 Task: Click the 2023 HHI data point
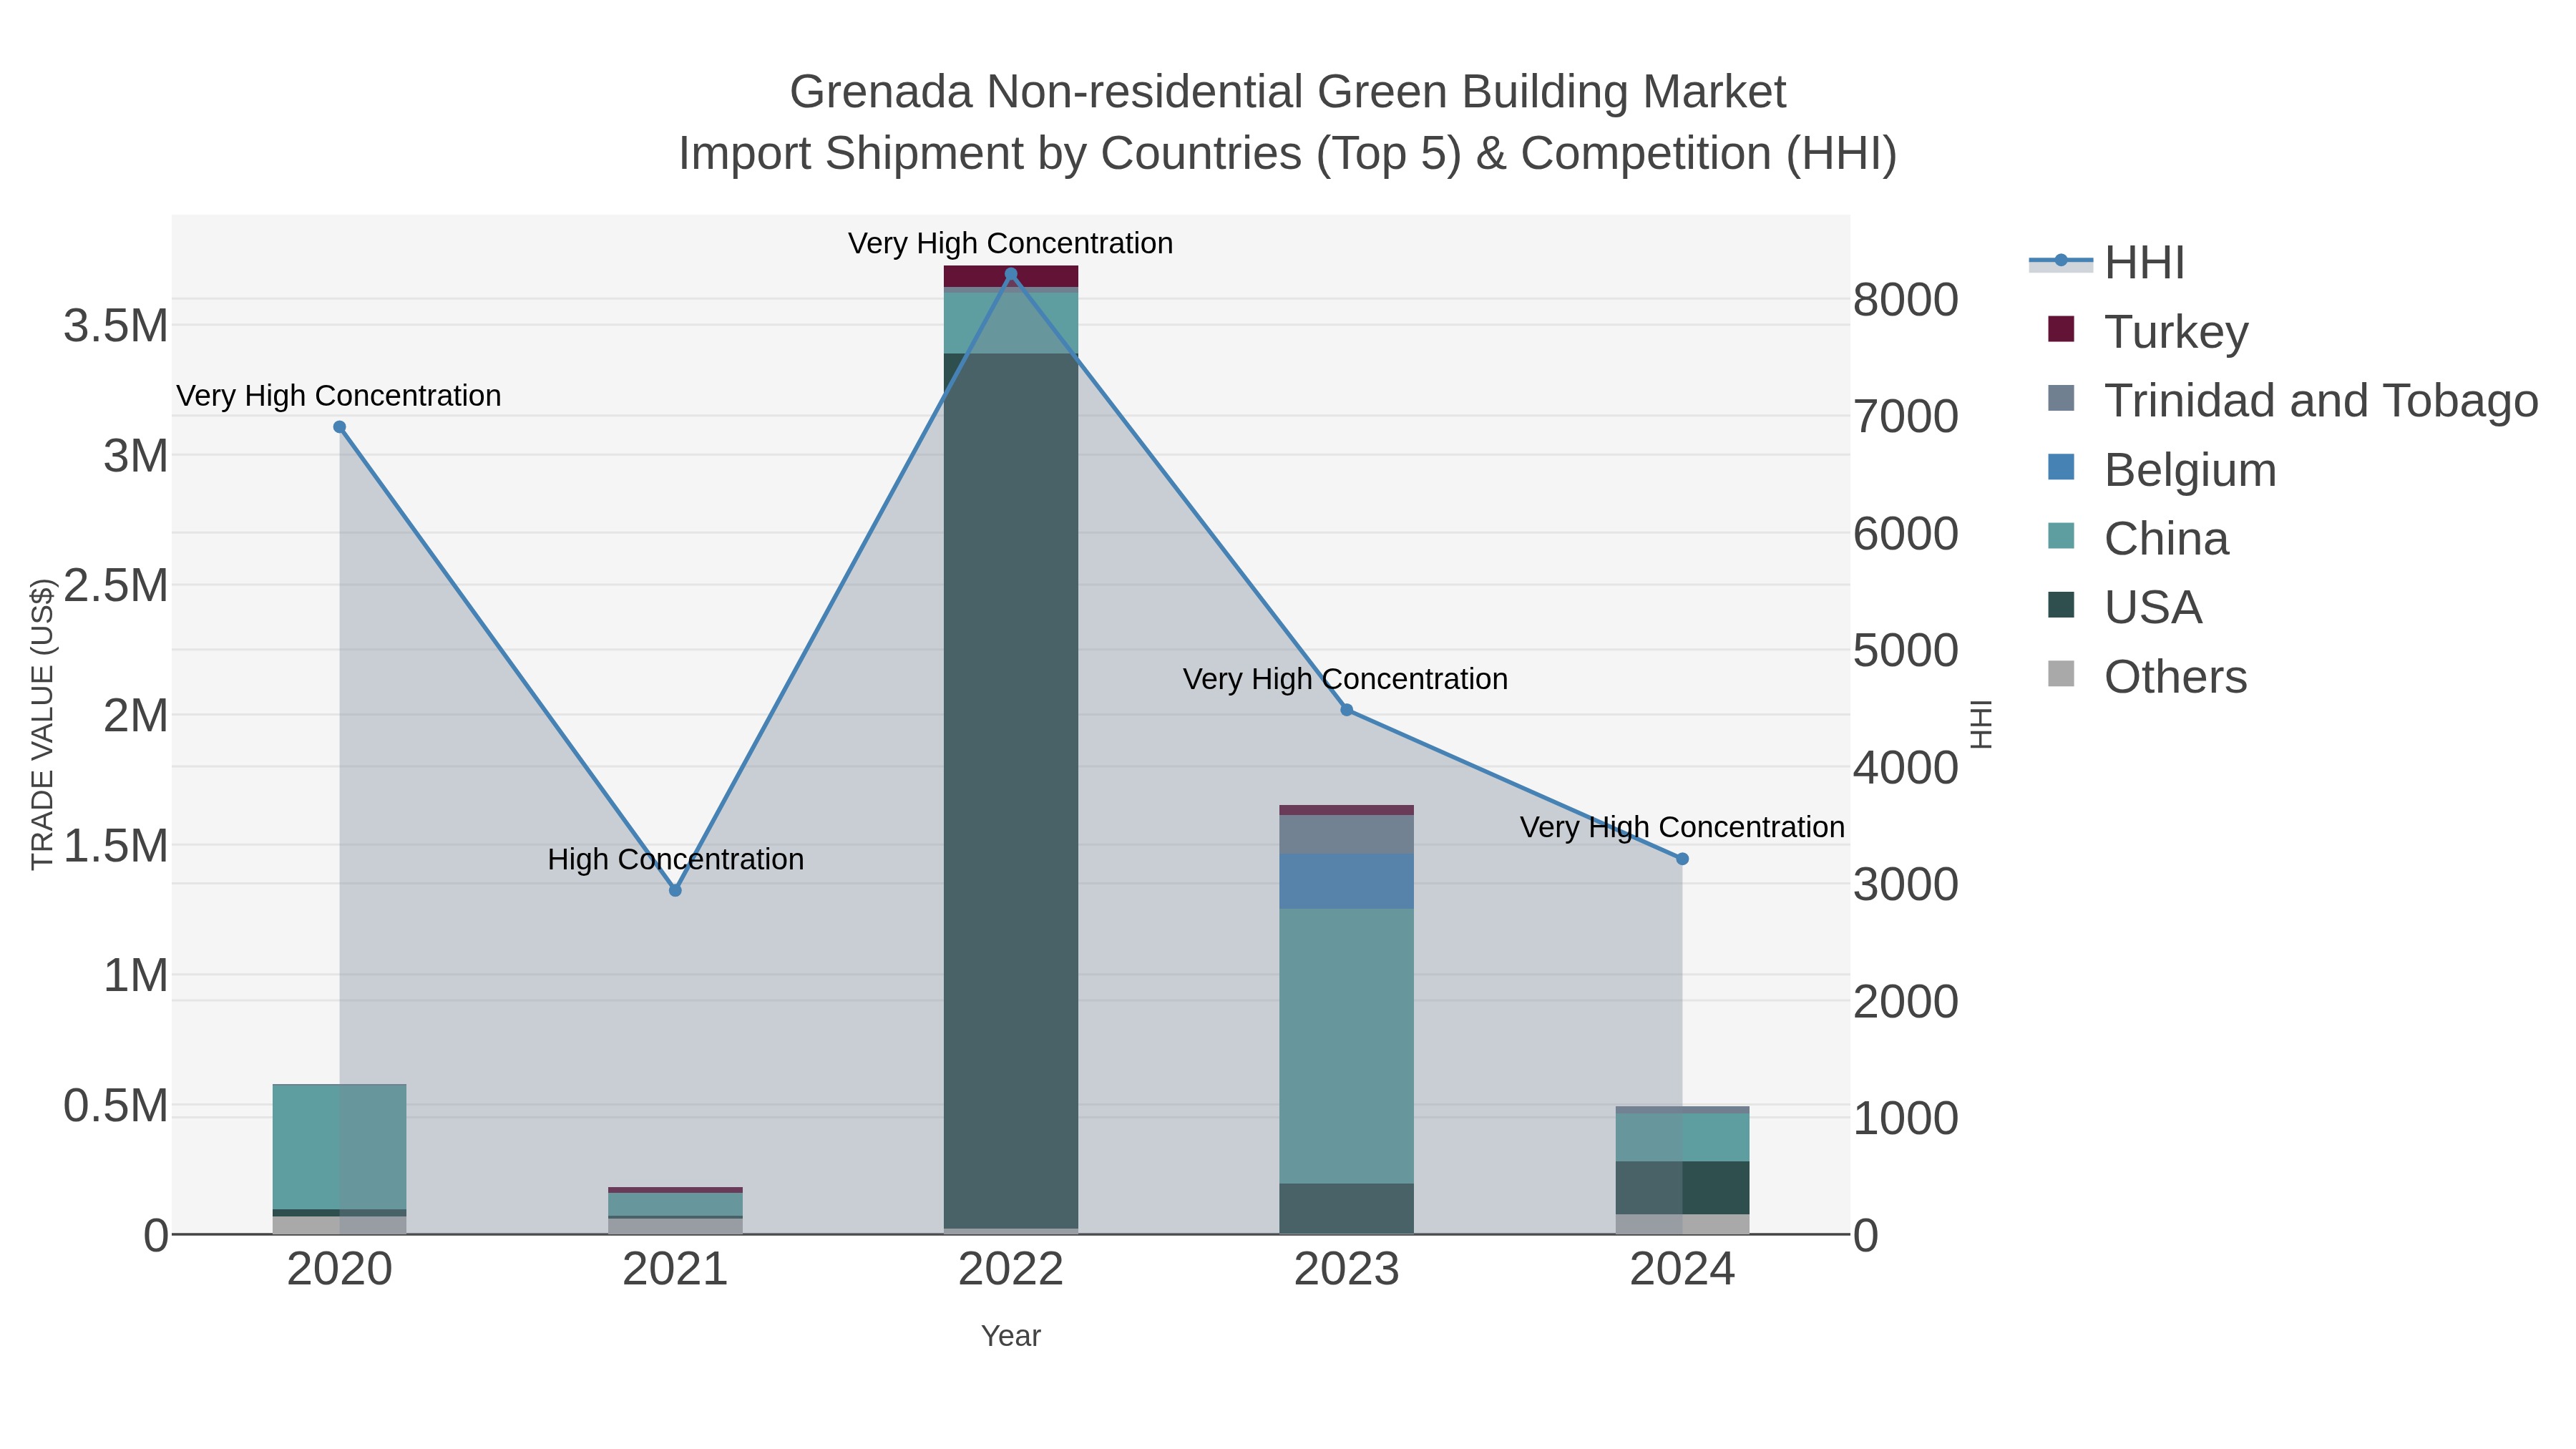pos(1347,710)
